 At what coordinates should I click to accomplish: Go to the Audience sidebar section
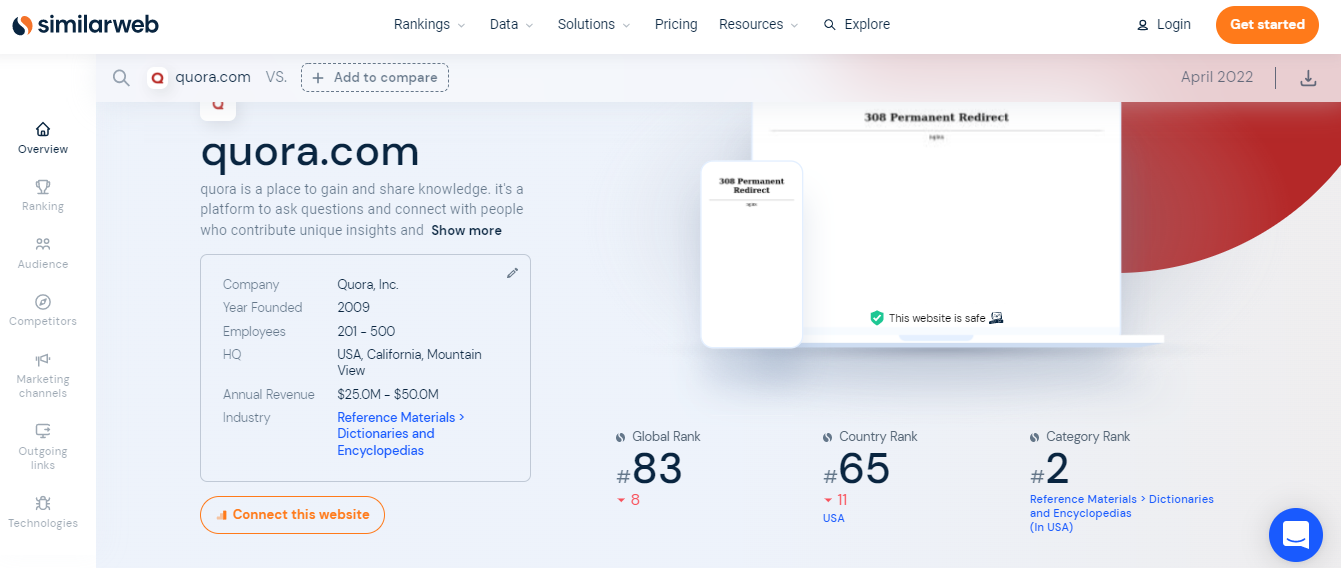(43, 253)
